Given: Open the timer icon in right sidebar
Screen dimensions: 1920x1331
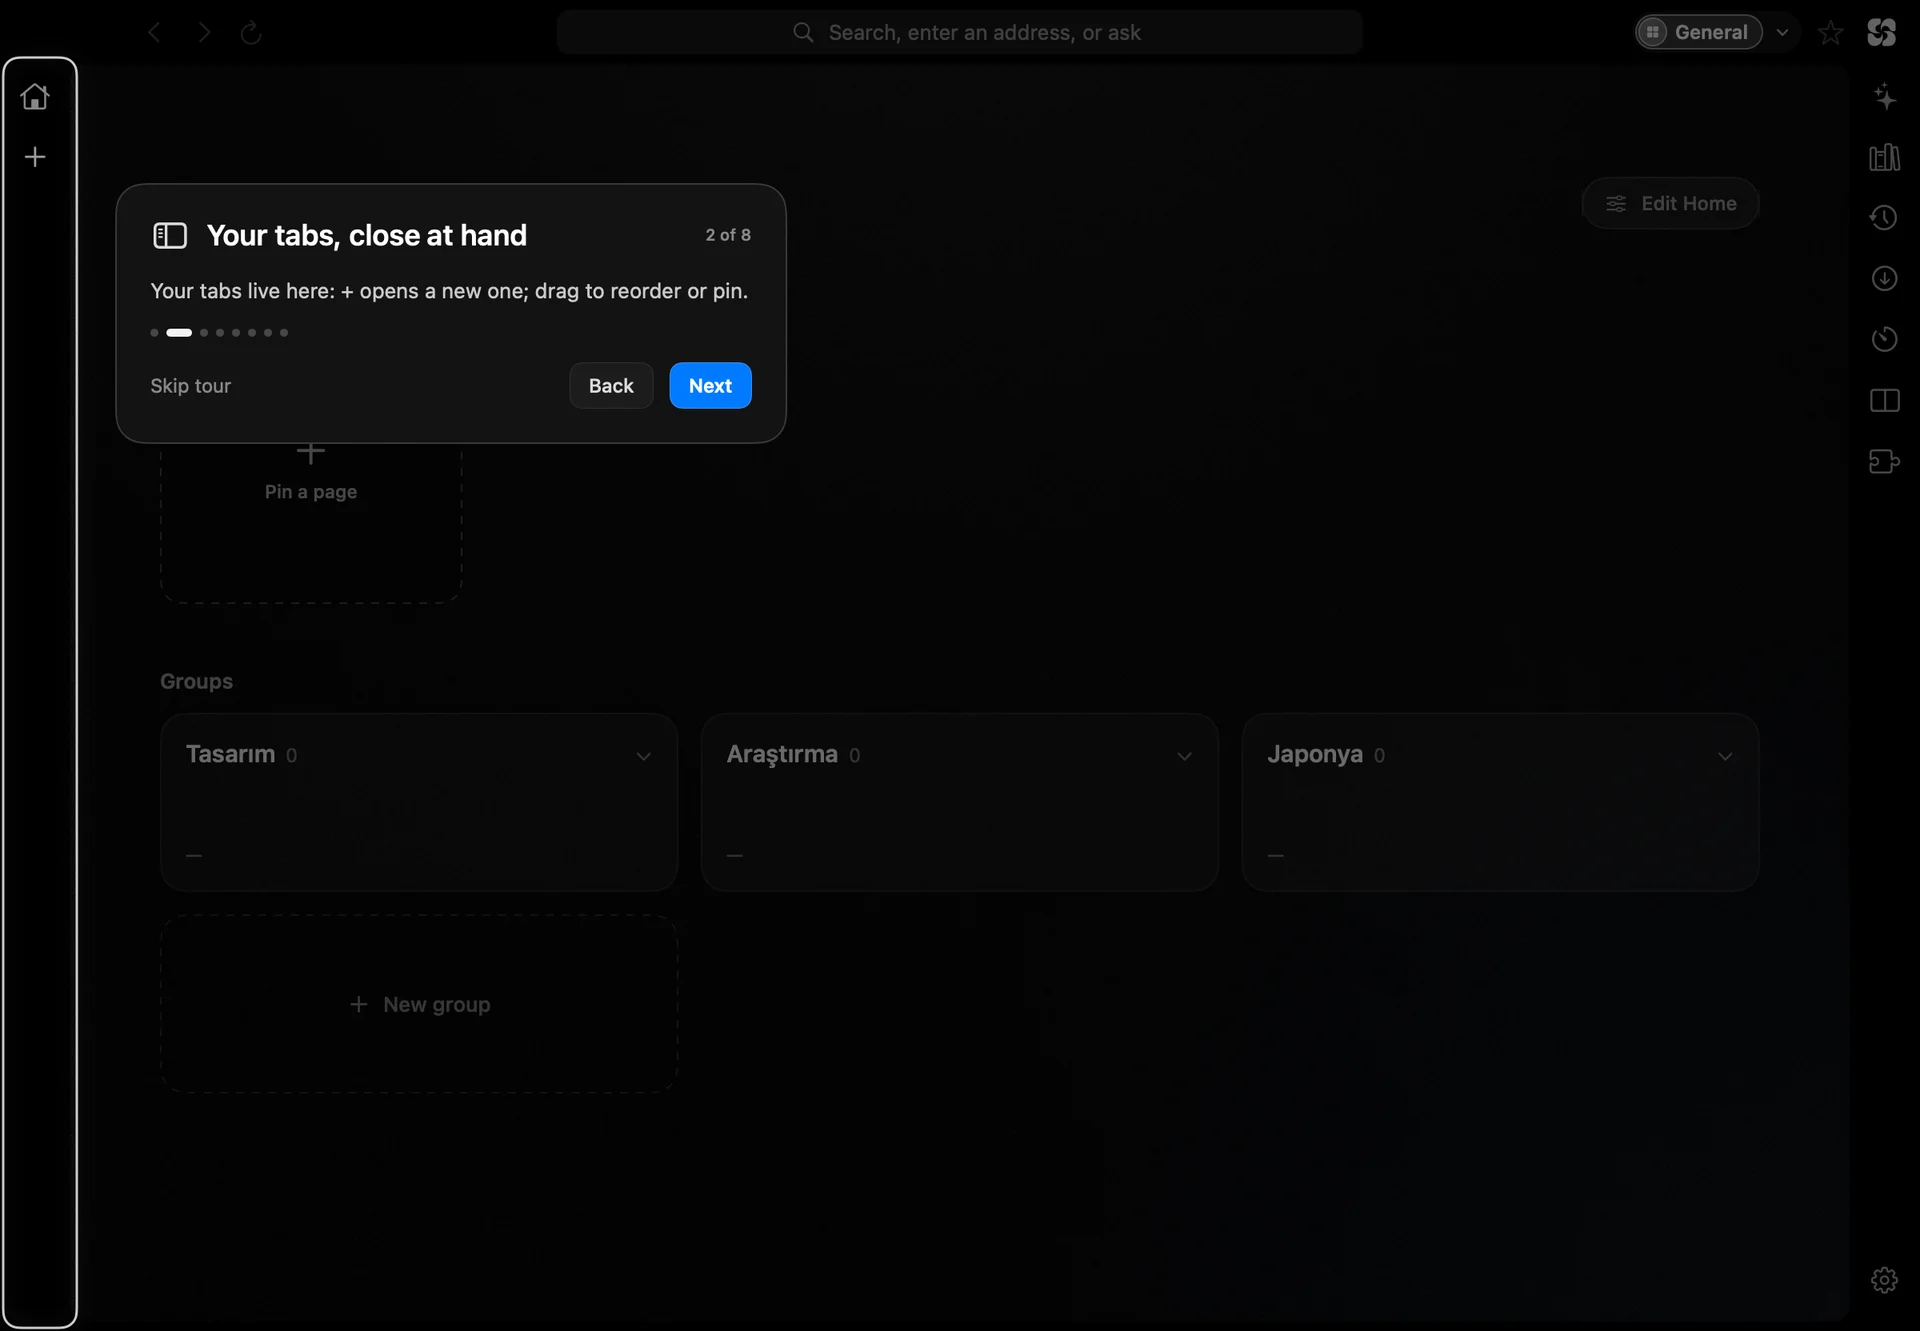Looking at the screenshot, I should coord(1884,339).
